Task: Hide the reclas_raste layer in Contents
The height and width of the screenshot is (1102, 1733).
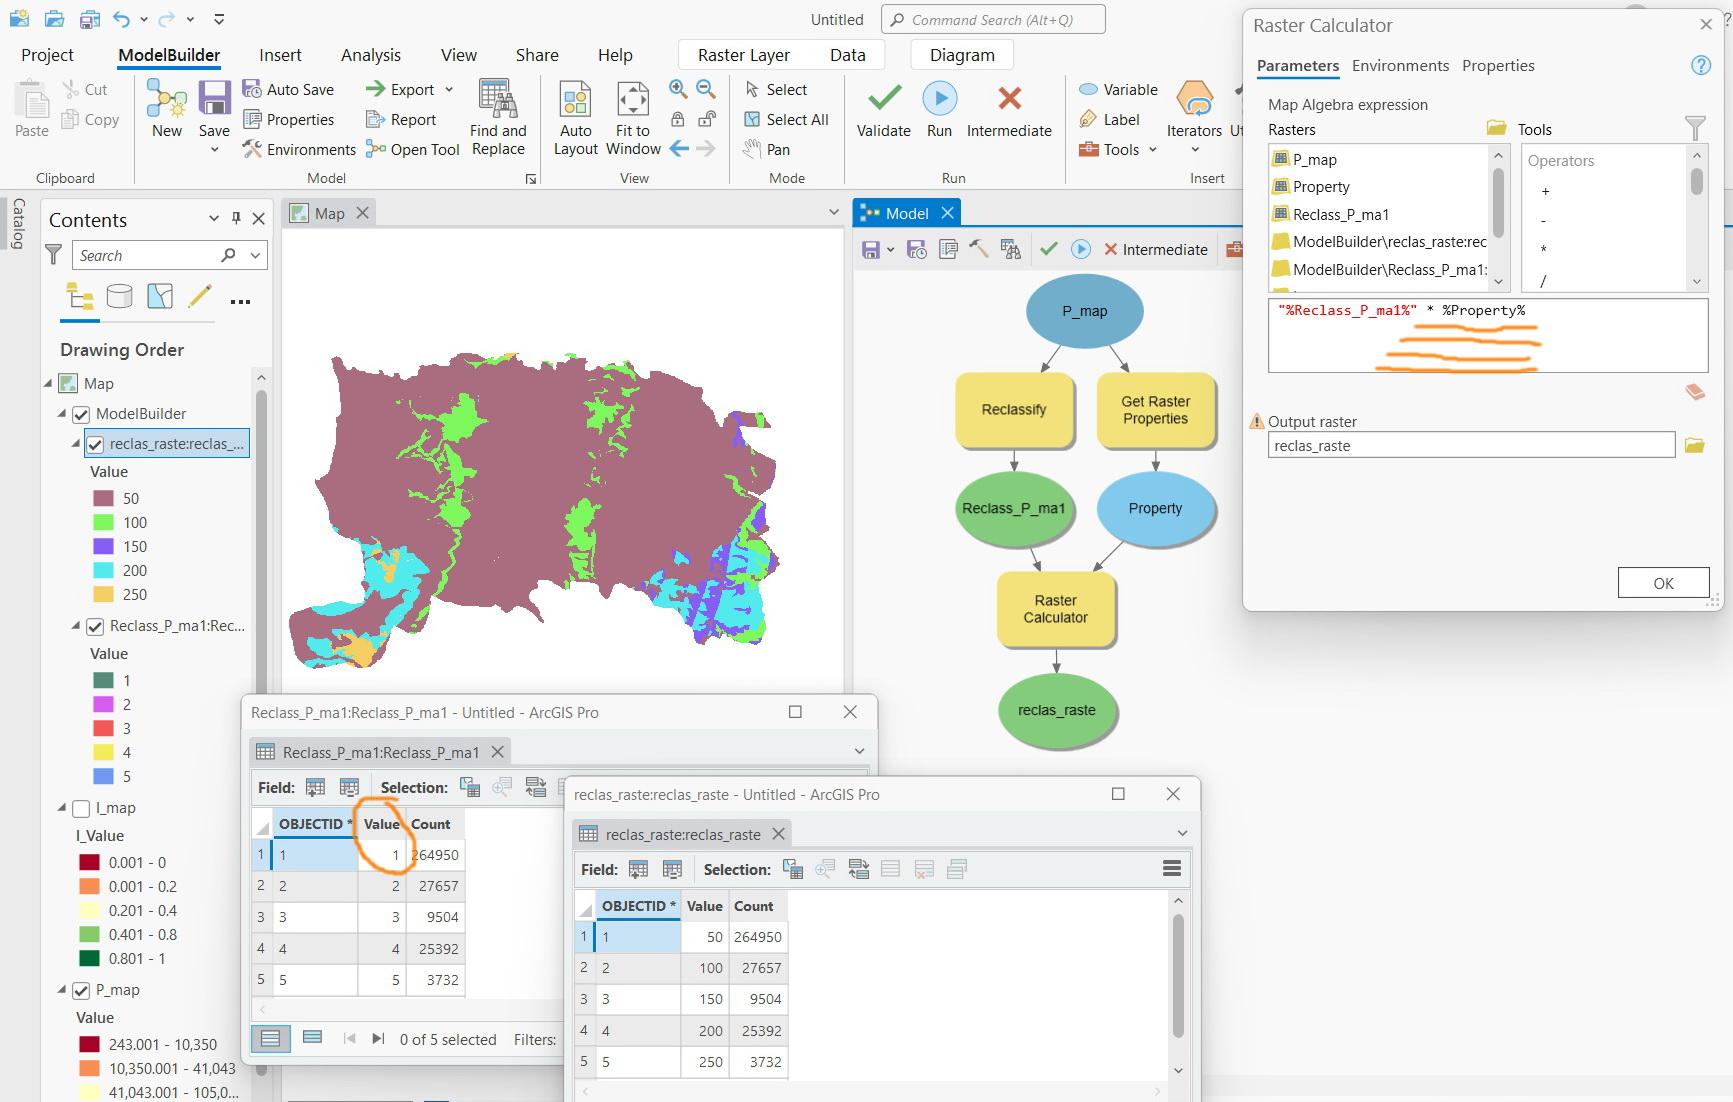Action: coord(94,444)
